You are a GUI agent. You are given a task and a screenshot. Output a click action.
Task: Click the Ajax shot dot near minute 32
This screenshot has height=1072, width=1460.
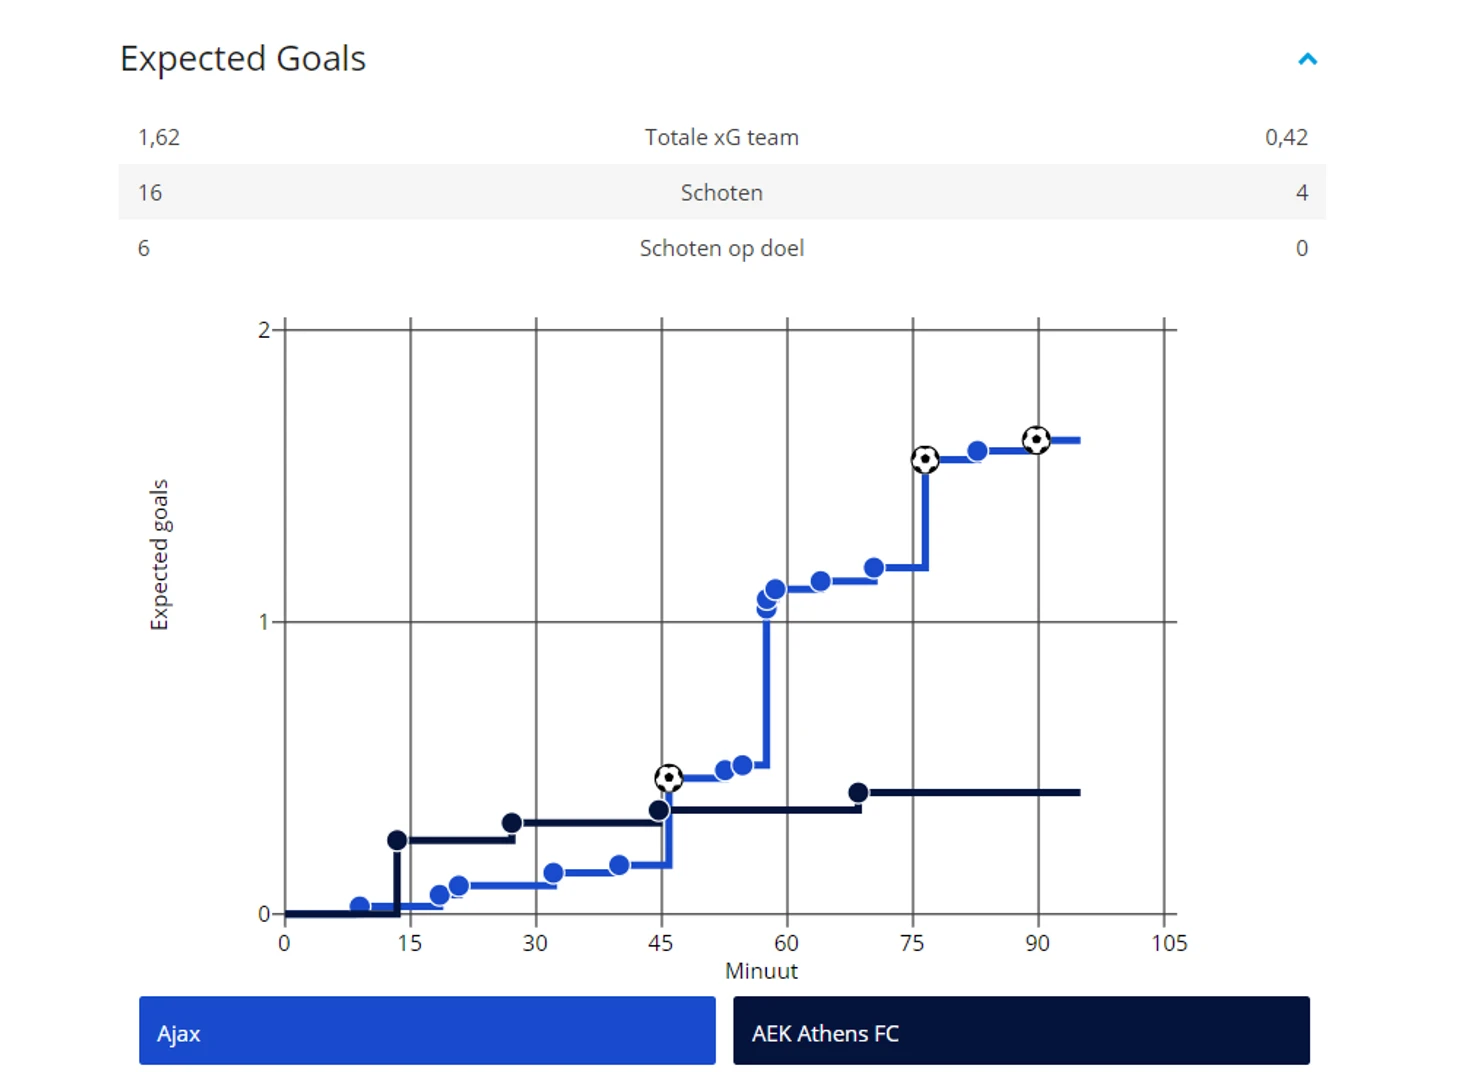pos(553,873)
